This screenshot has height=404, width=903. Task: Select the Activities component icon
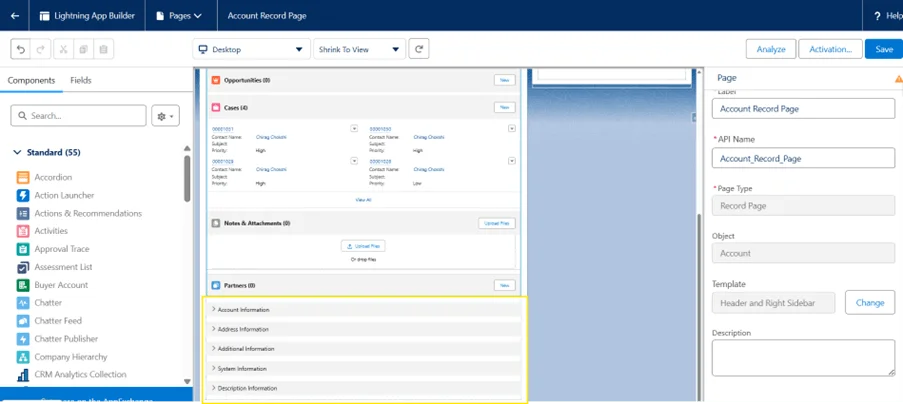tap(23, 231)
